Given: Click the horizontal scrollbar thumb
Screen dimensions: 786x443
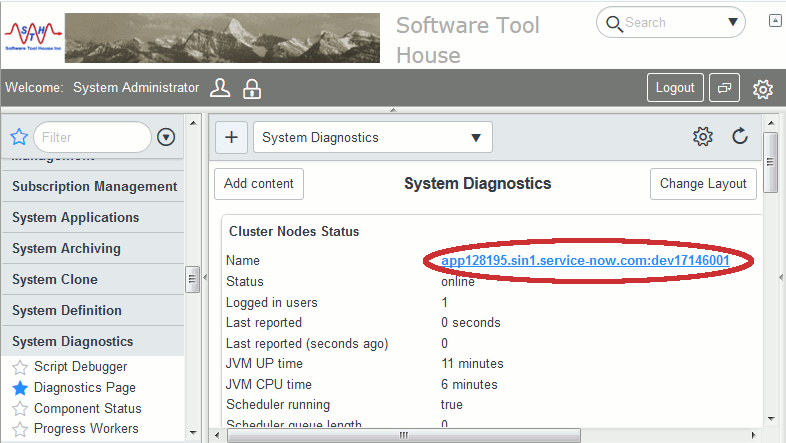Looking at the screenshot, I should coord(404,435).
